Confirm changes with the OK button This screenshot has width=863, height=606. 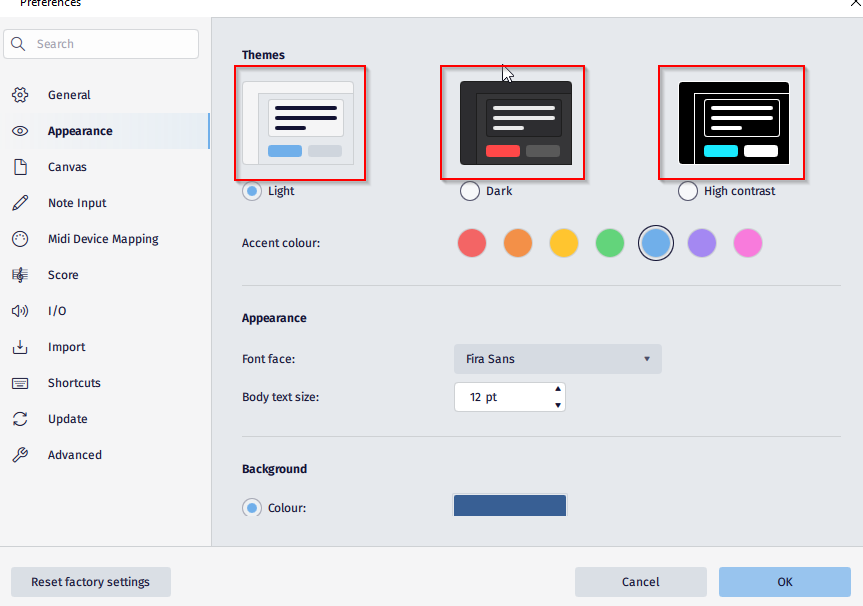[785, 582]
